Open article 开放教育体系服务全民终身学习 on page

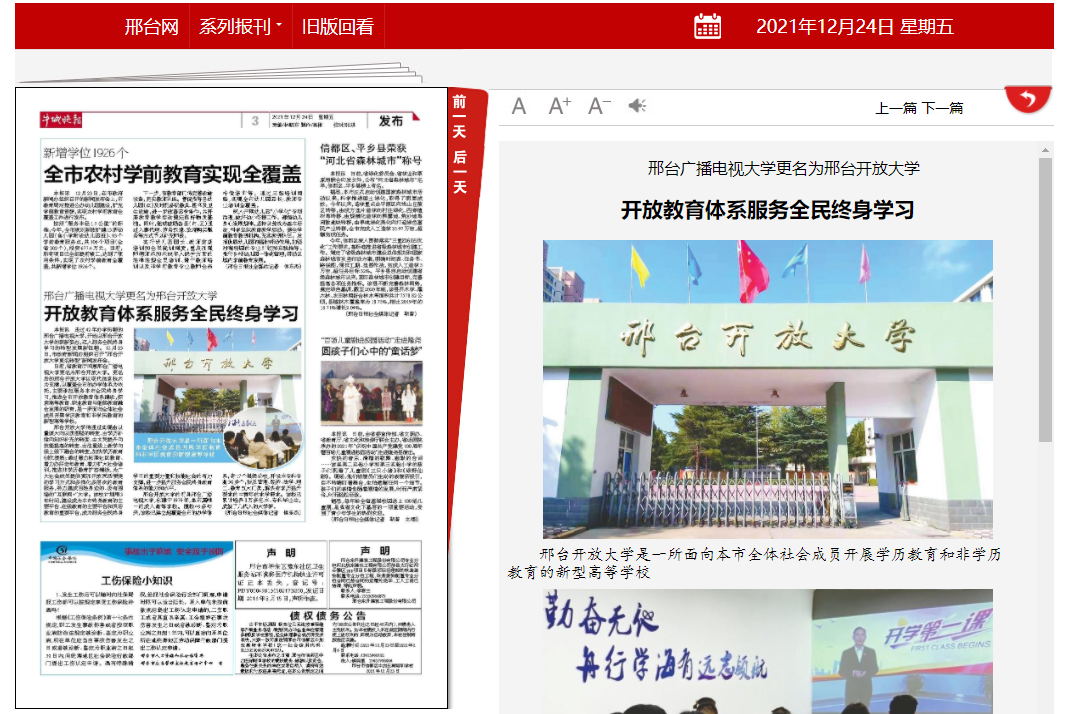tap(171, 314)
